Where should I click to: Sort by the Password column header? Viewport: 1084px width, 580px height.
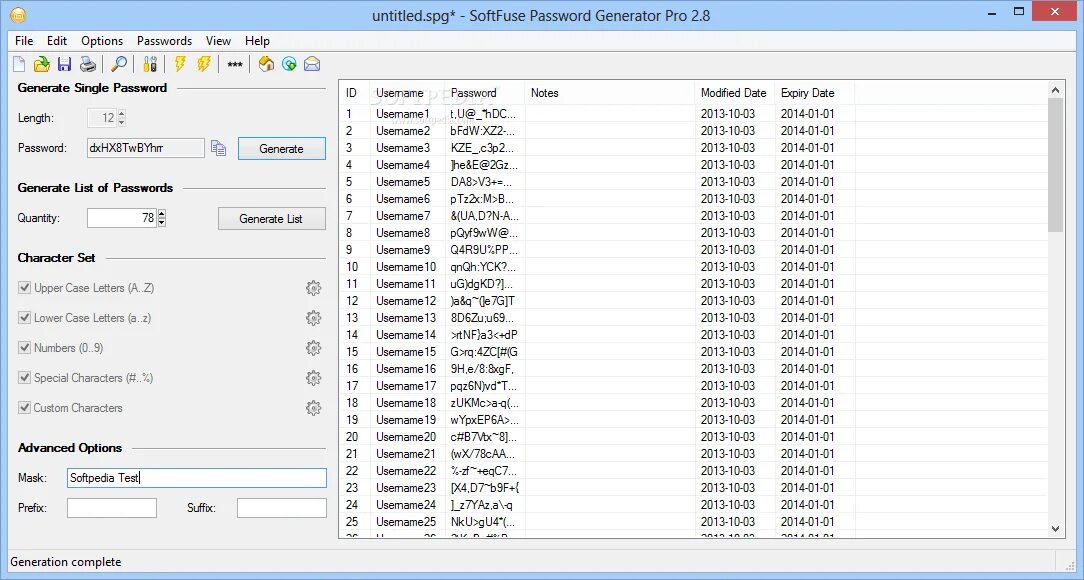pyautogui.click(x=485, y=93)
